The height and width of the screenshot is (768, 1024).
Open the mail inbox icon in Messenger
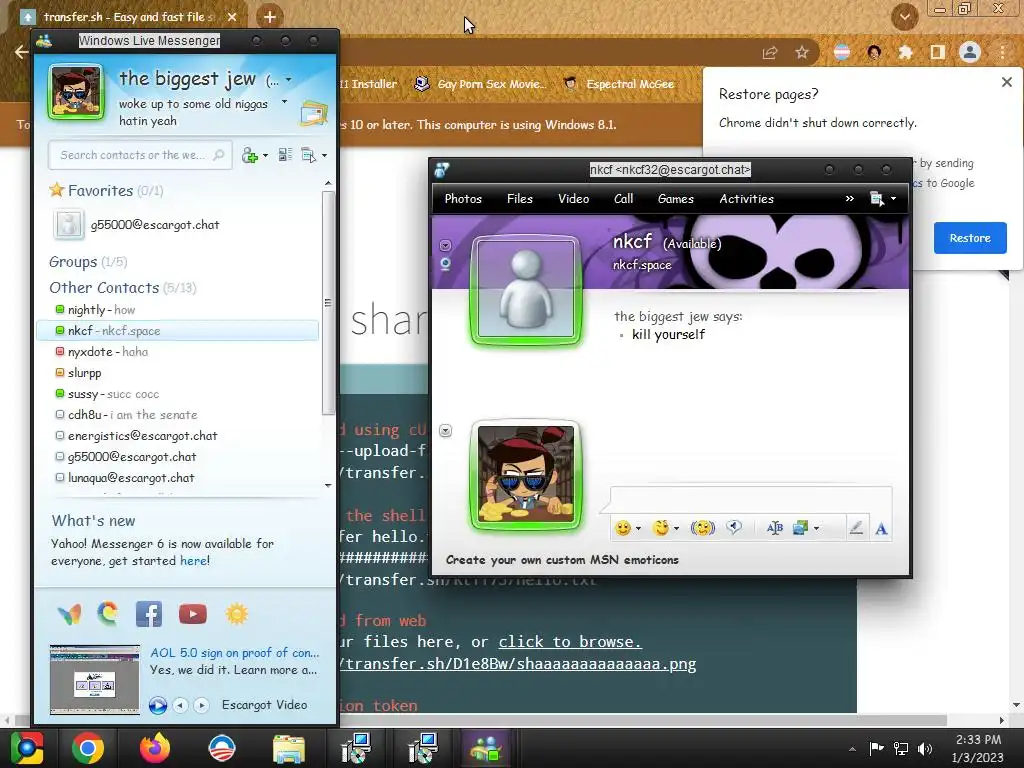click(x=314, y=114)
